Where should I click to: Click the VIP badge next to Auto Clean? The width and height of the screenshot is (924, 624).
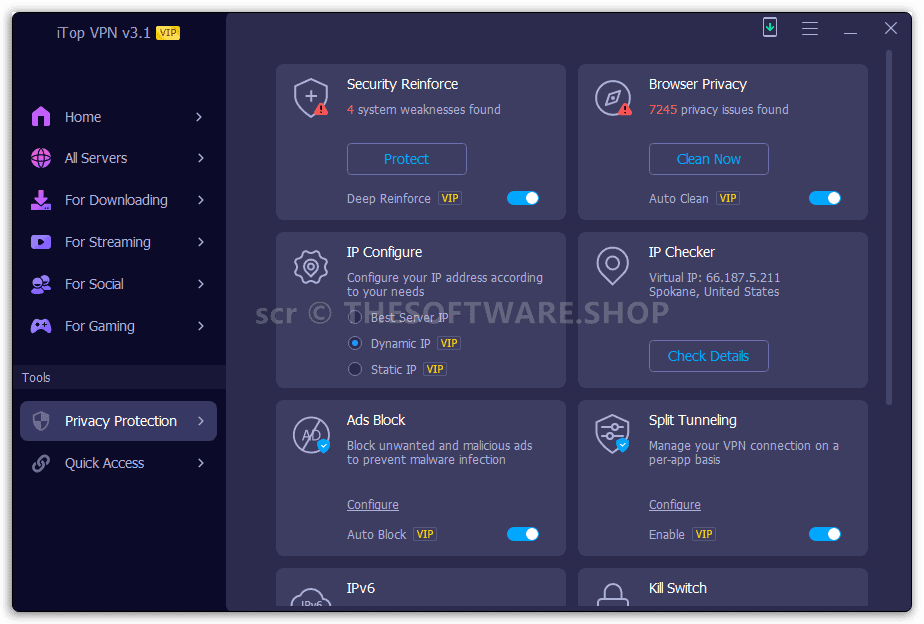pyautogui.click(x=728, y=199)
